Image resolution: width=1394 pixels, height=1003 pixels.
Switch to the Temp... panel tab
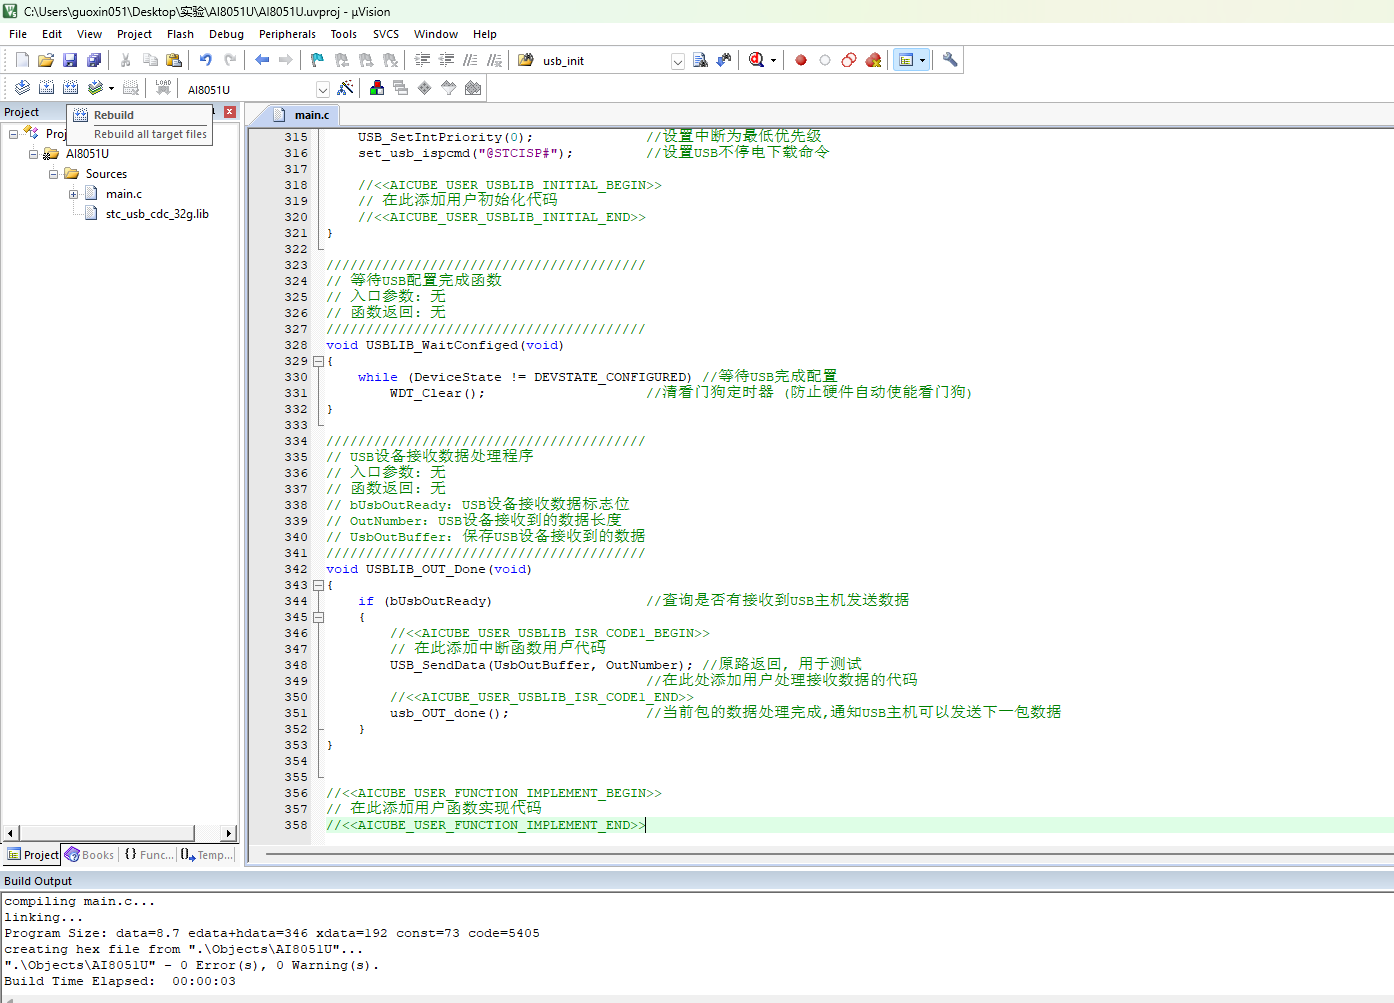pos(207,855)
